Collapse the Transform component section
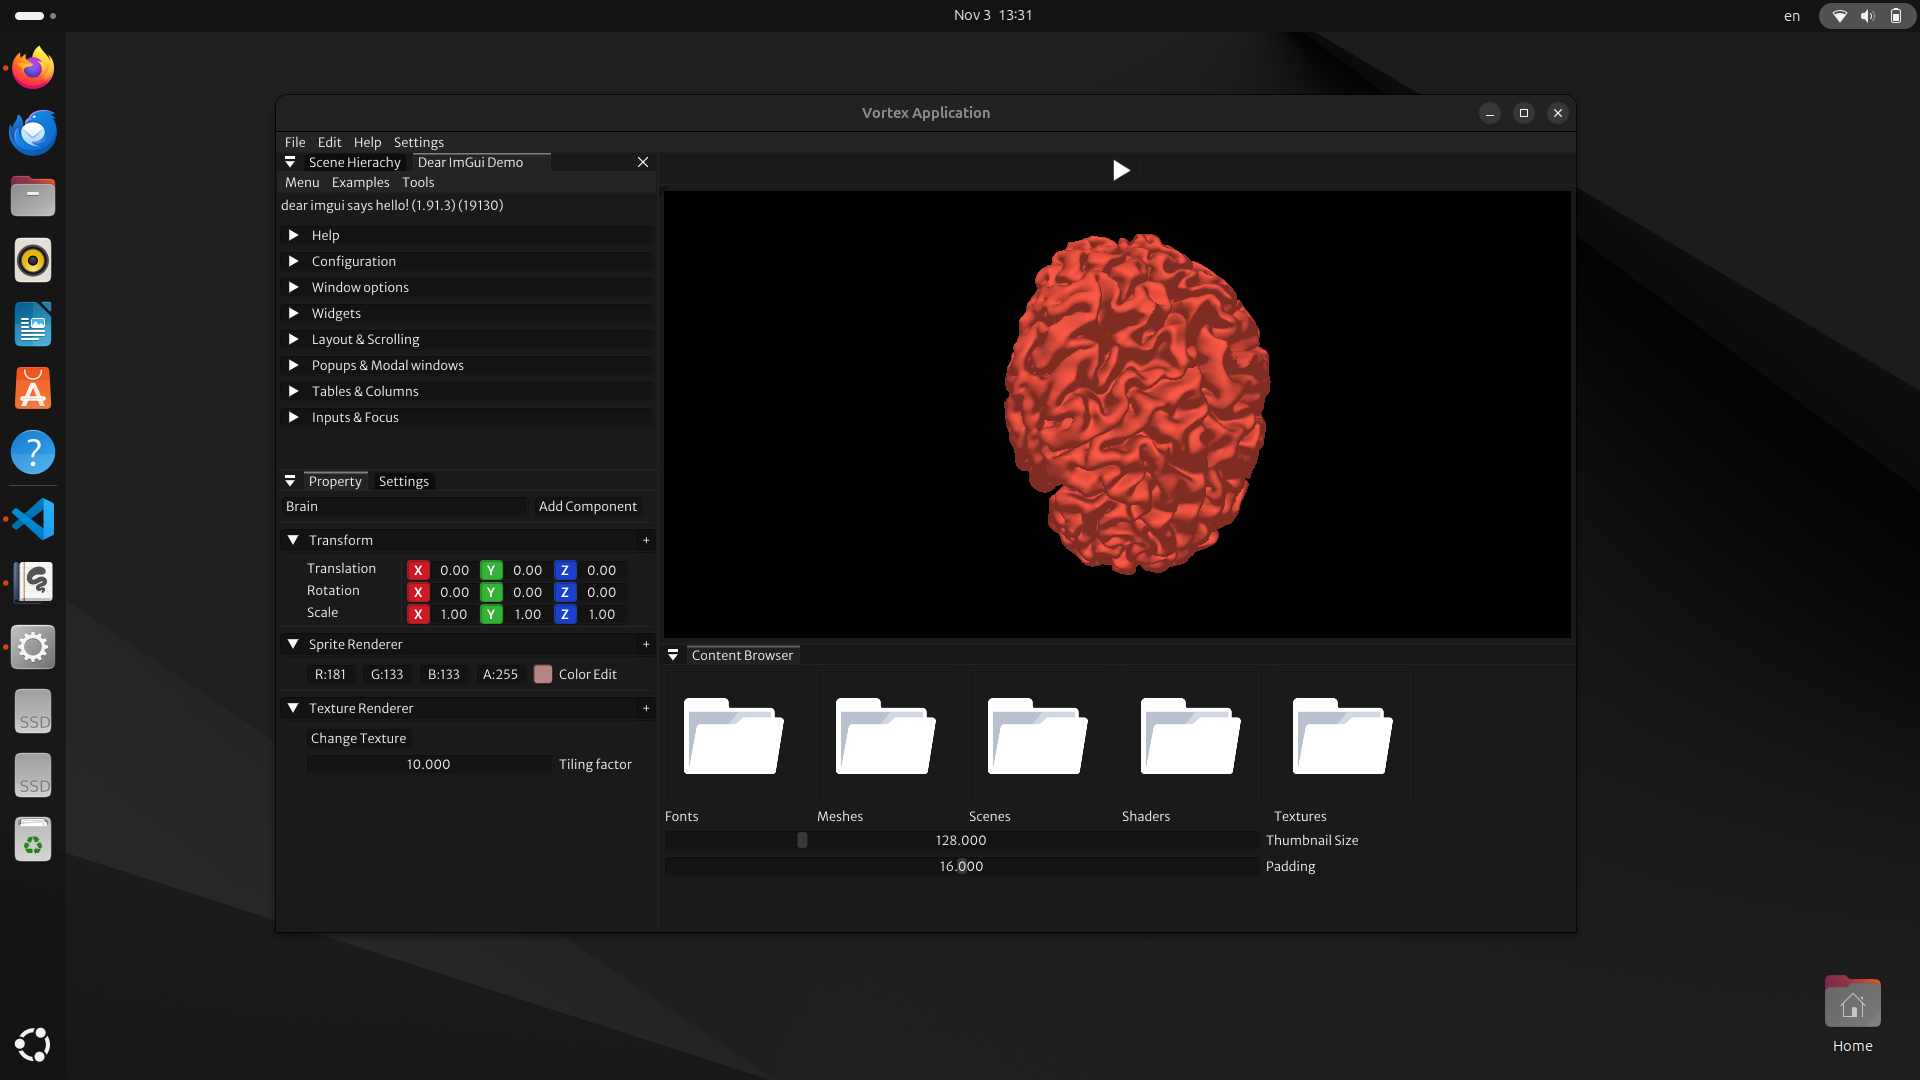Image resolution: width=1920 pixels, height=1080 pixels. point(293,540)
